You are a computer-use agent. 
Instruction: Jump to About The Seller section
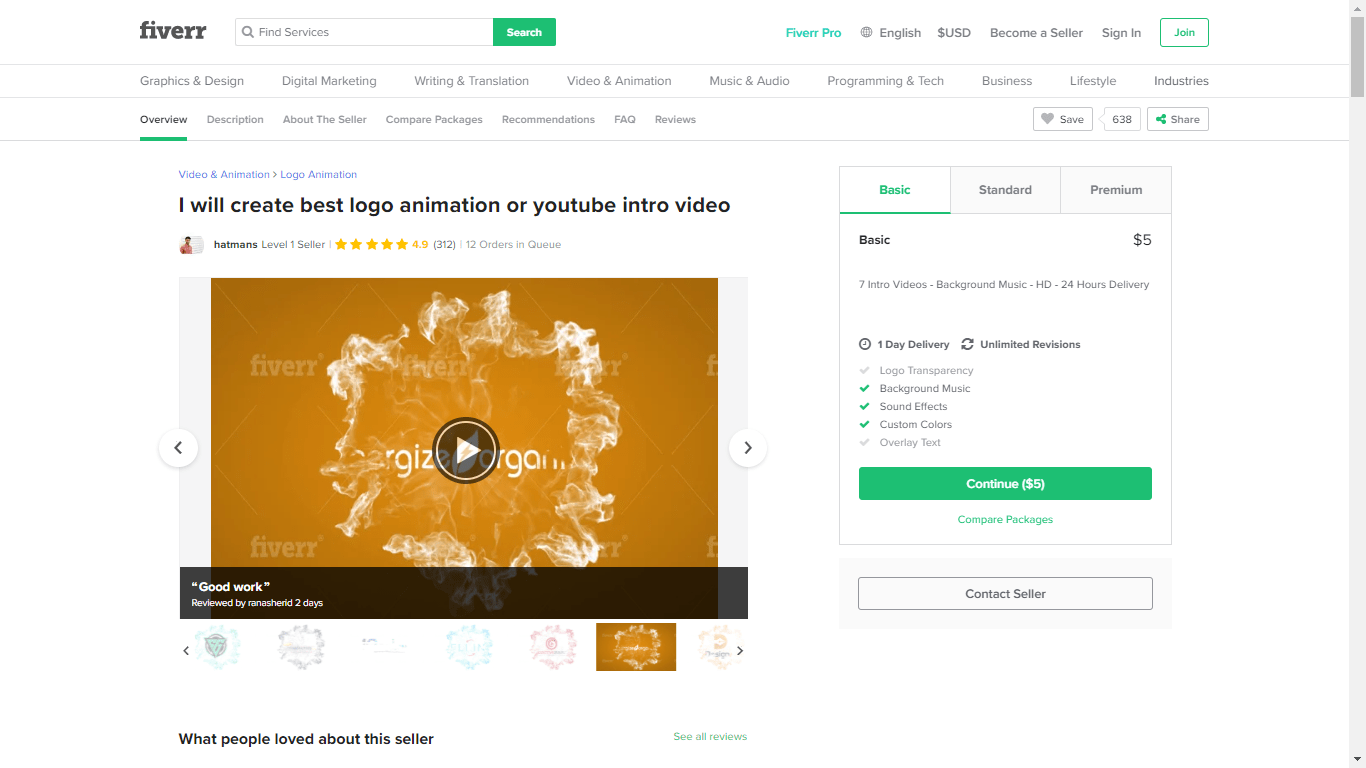point(325,119)
